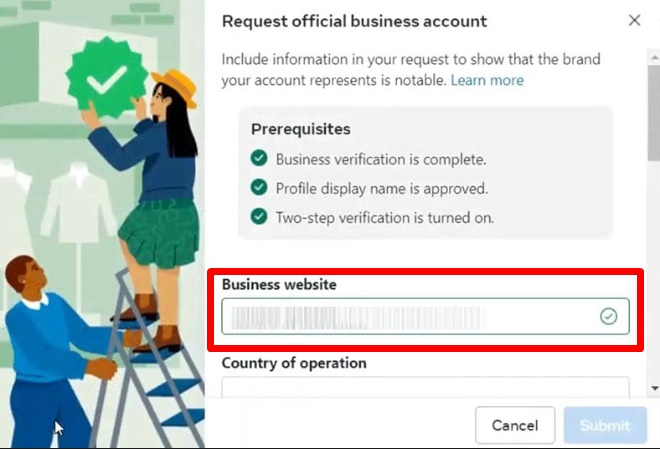Viewport: 660px width, 449px height.
Task: Click the scrollbar up arrow
Action: click(x=655, y=57)
